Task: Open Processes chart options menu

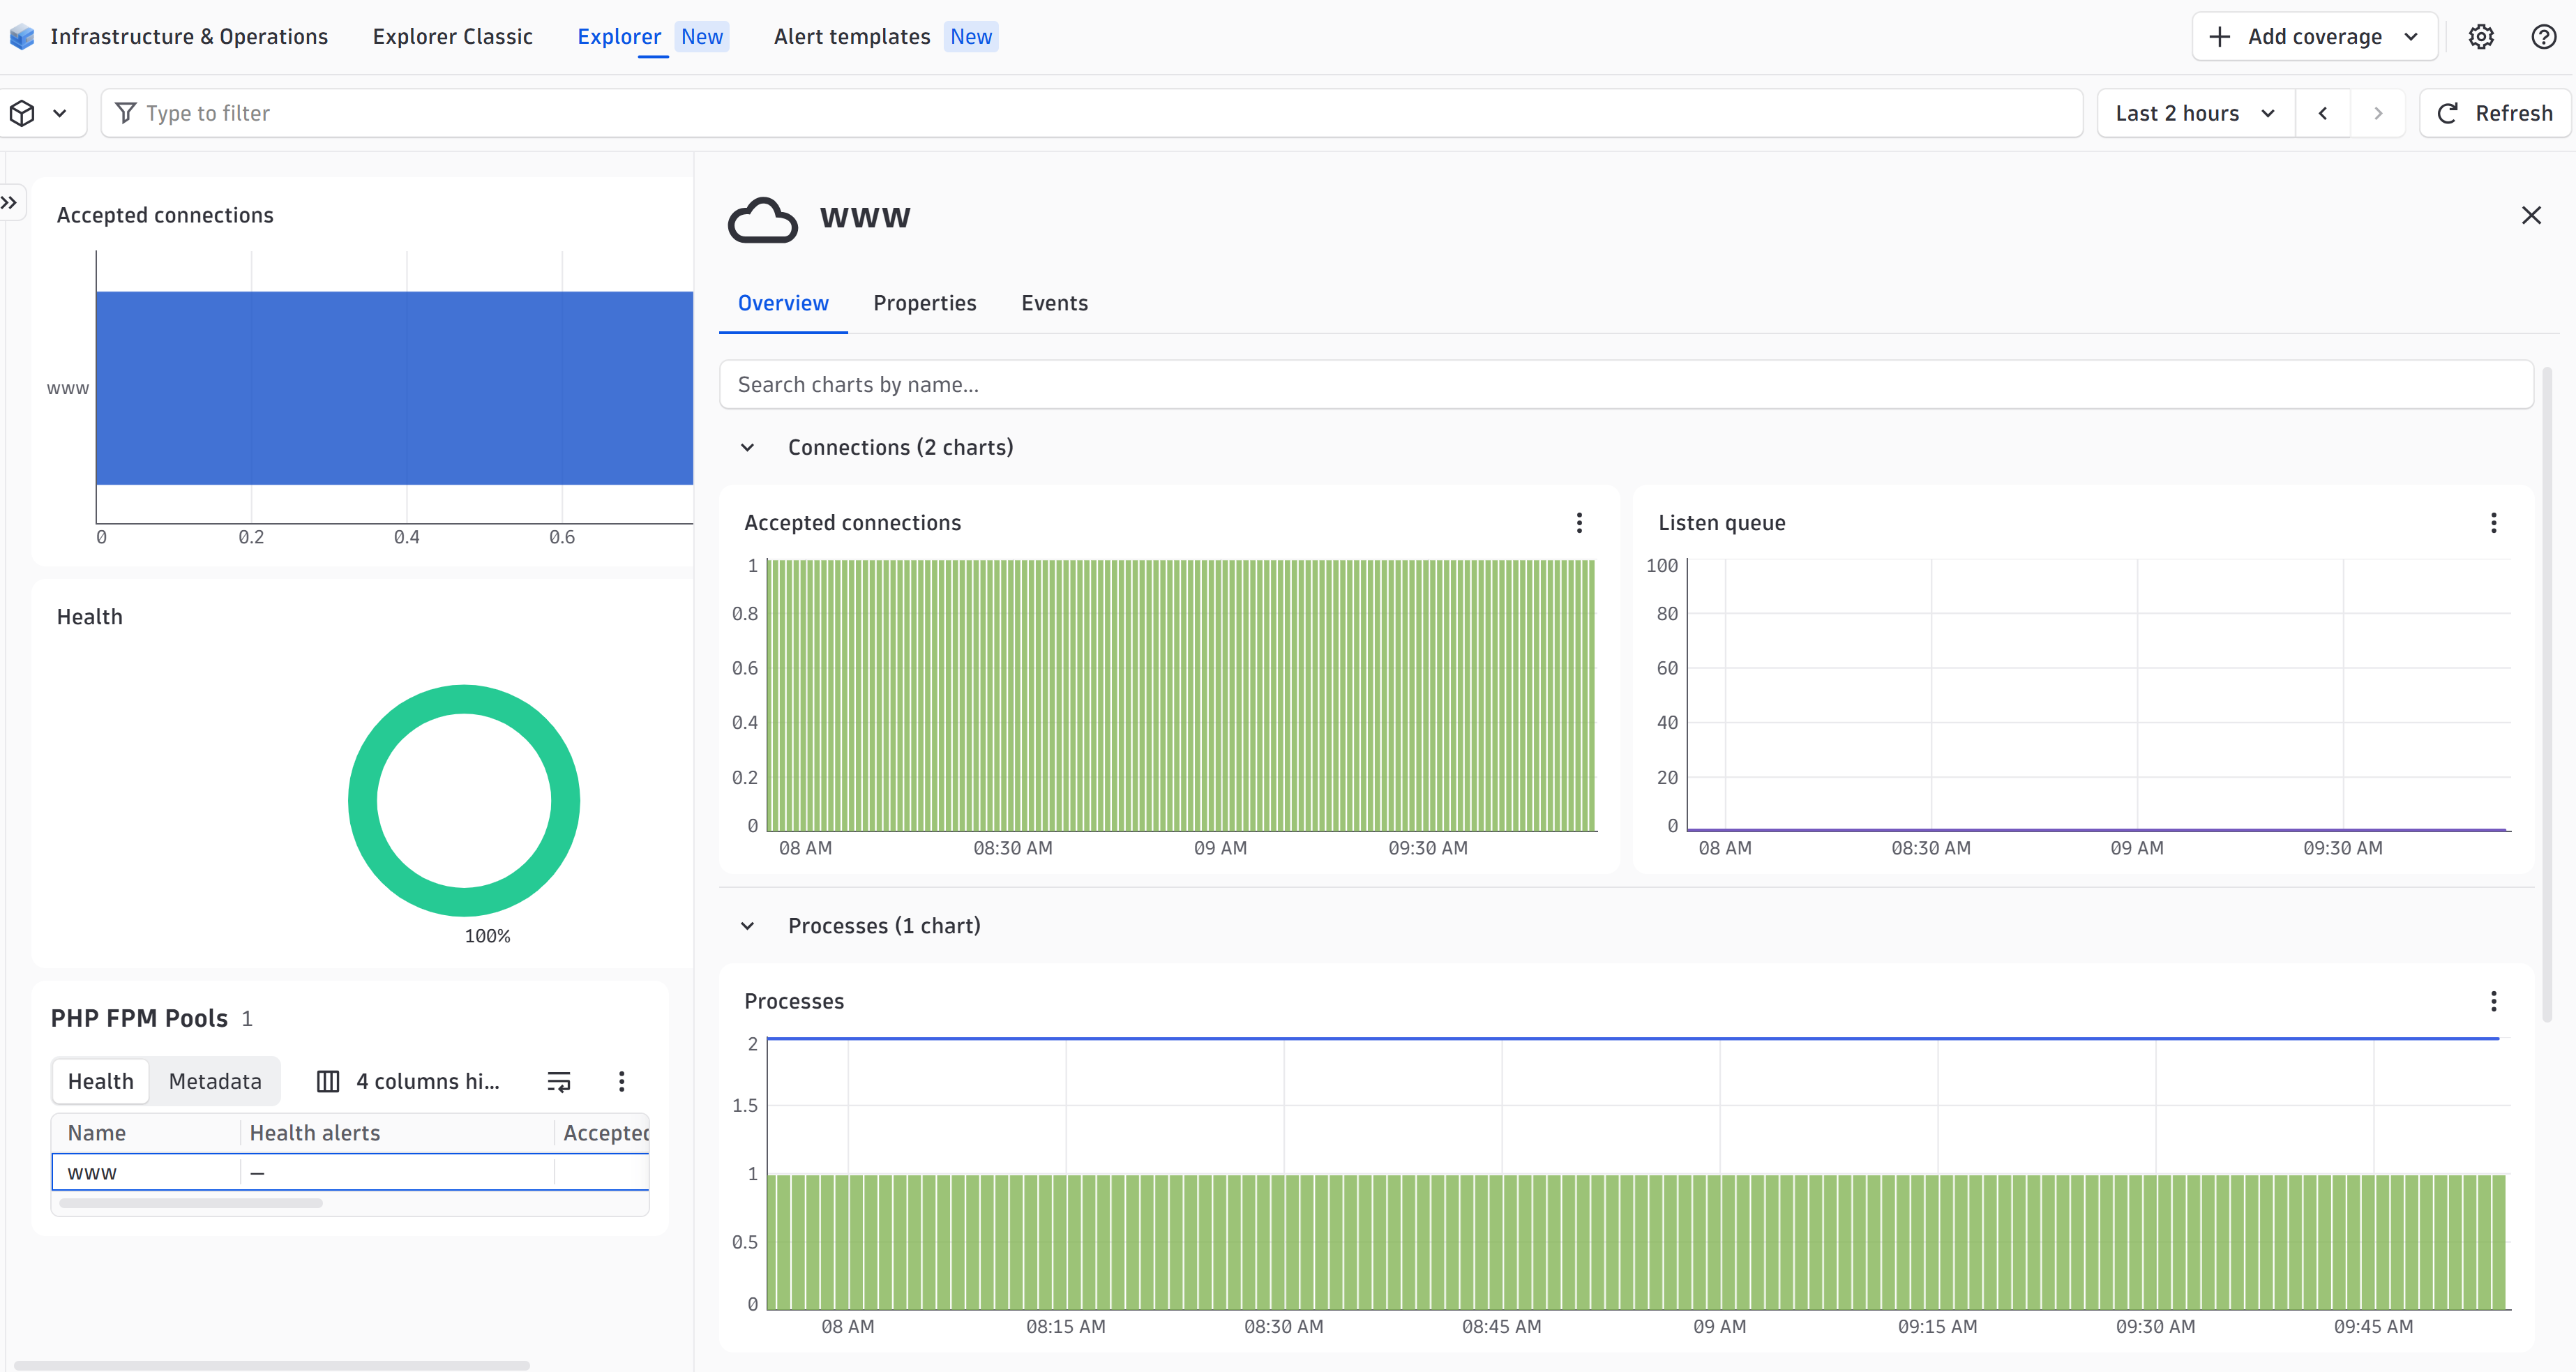Action: tap(2493, 1001)
